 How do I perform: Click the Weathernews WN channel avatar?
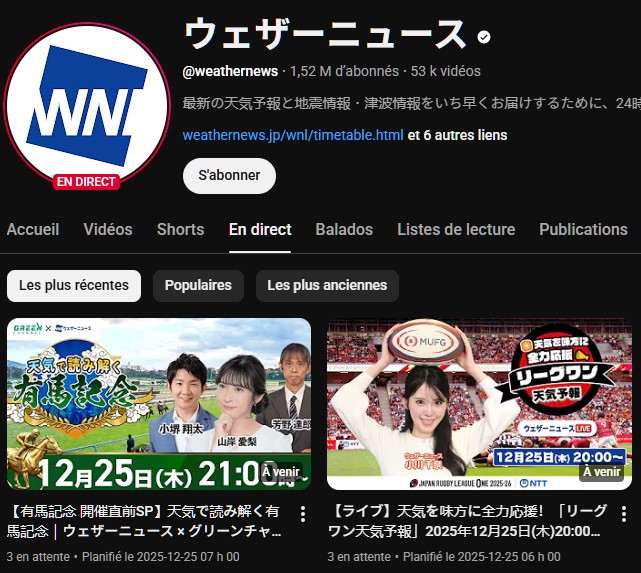coord(87,105)
